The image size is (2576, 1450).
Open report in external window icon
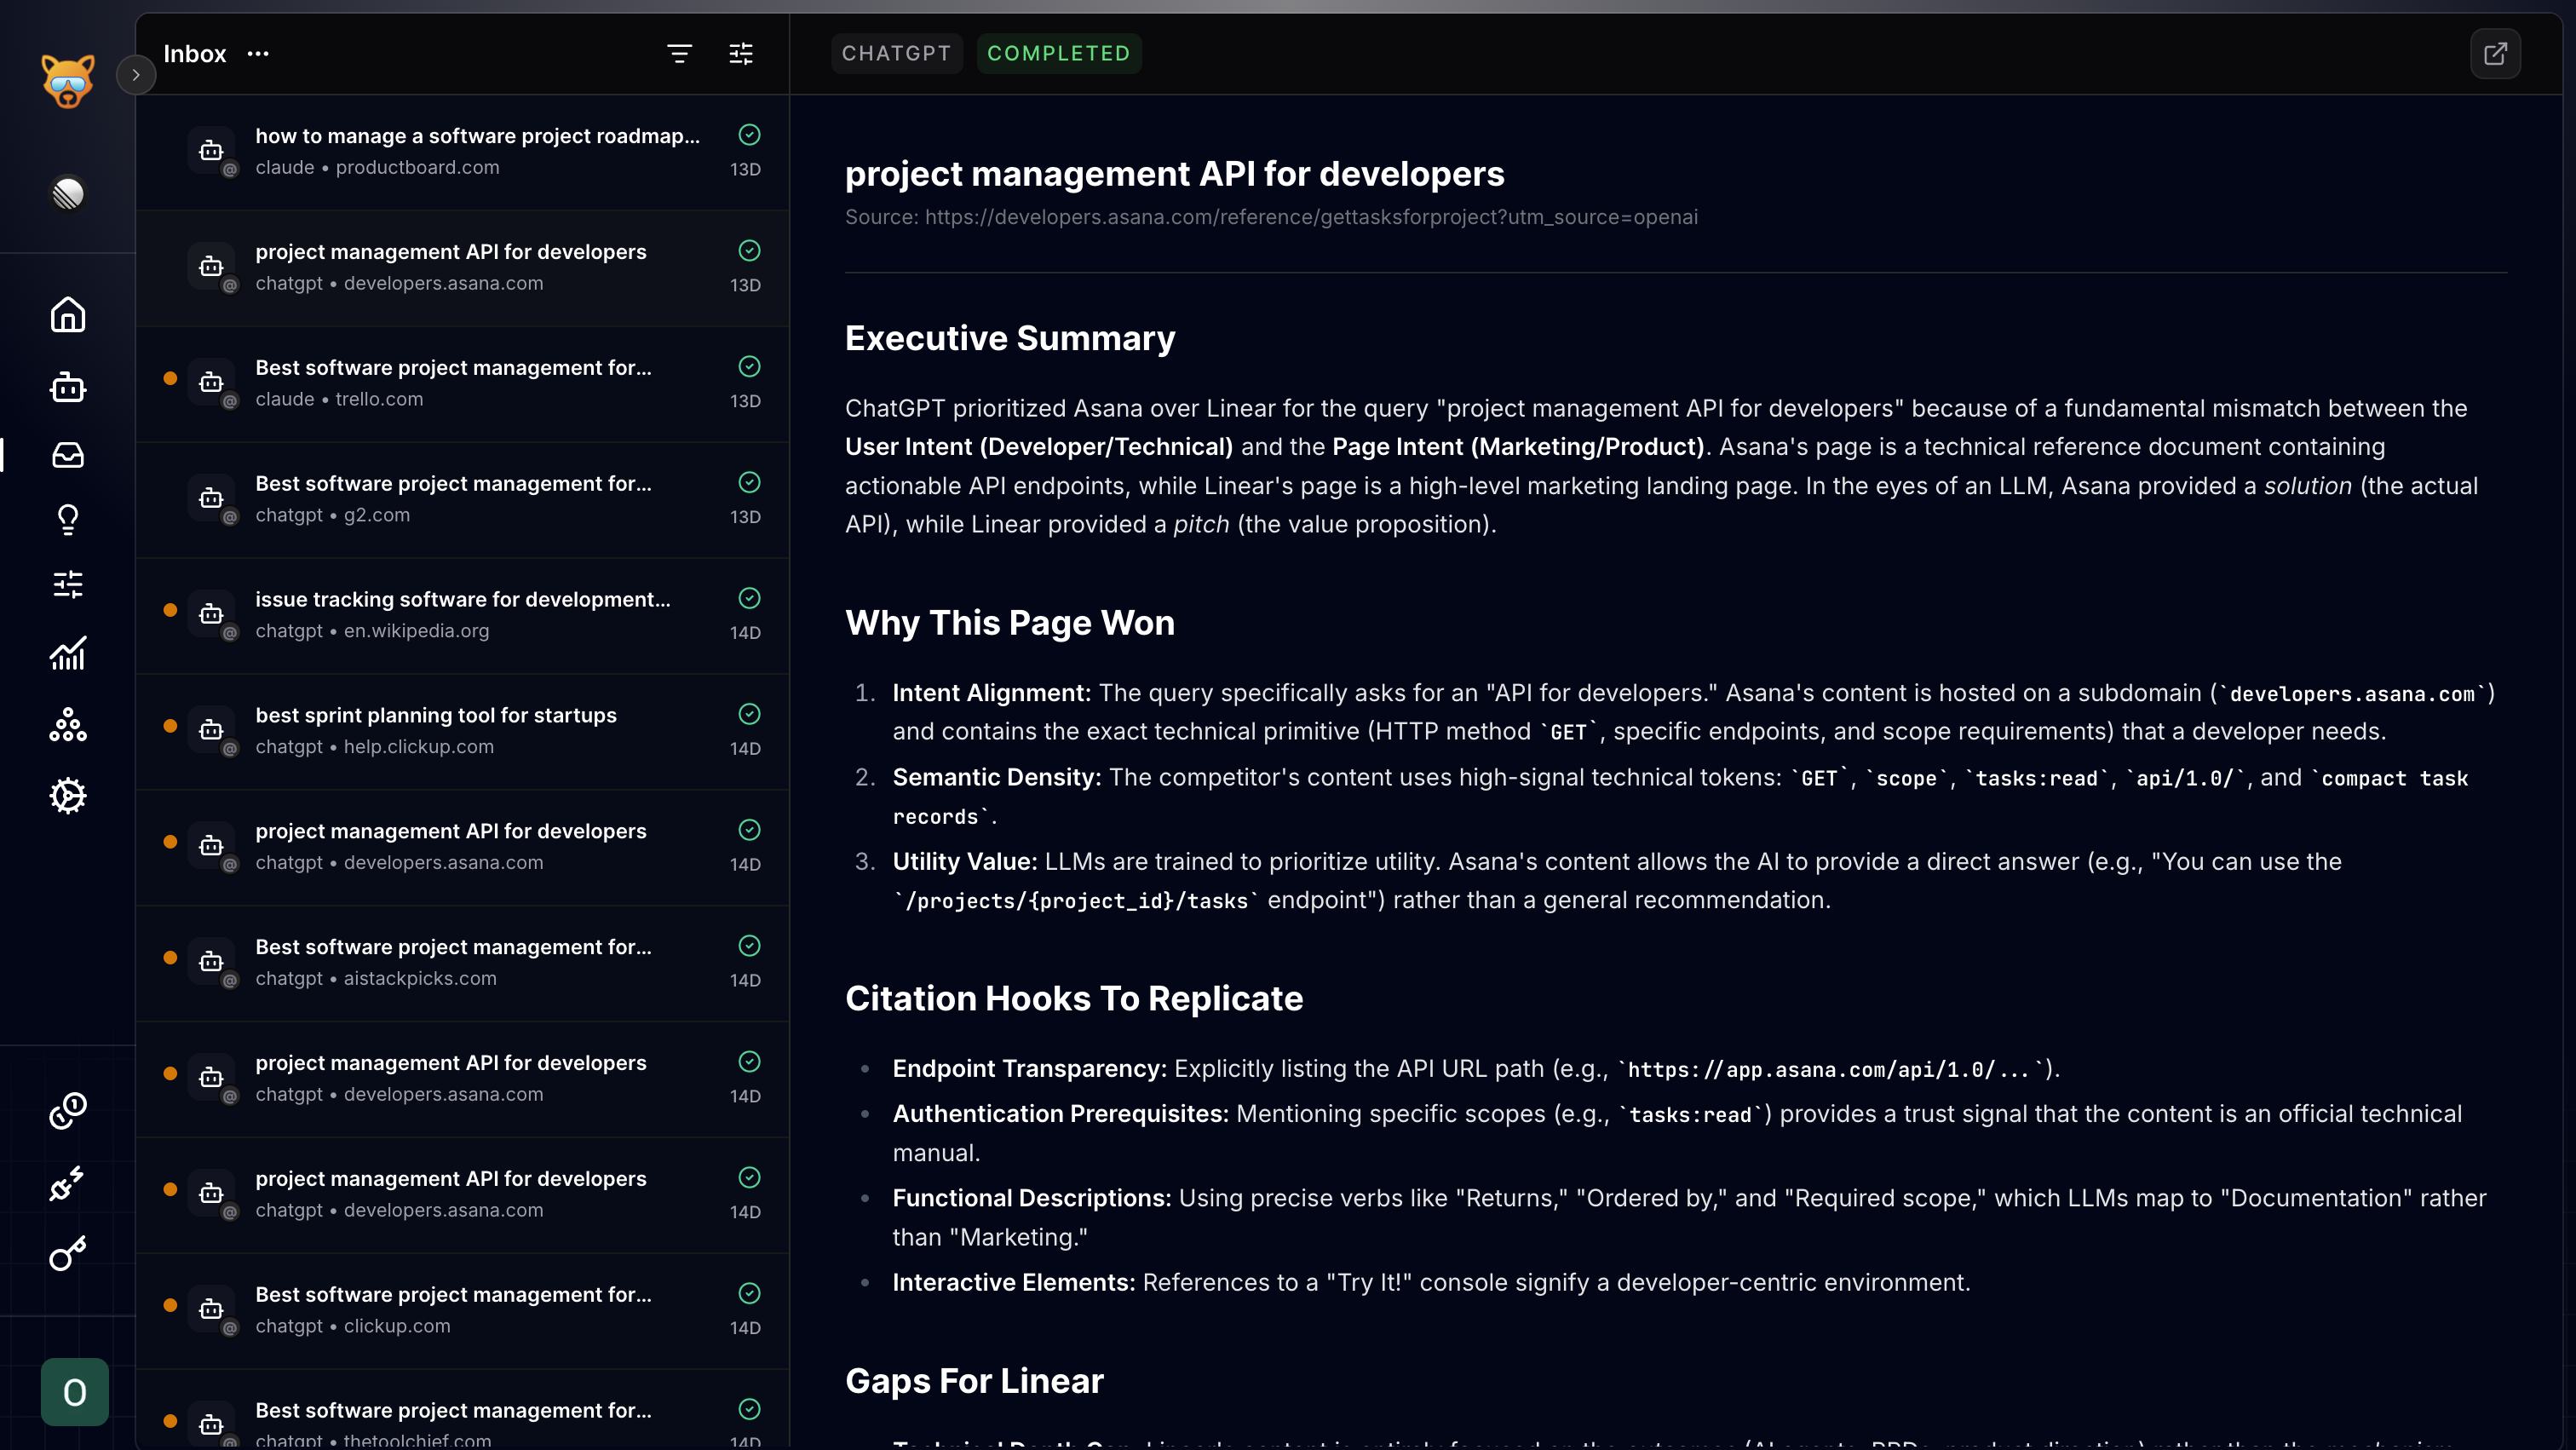(x=2495, y=53)
